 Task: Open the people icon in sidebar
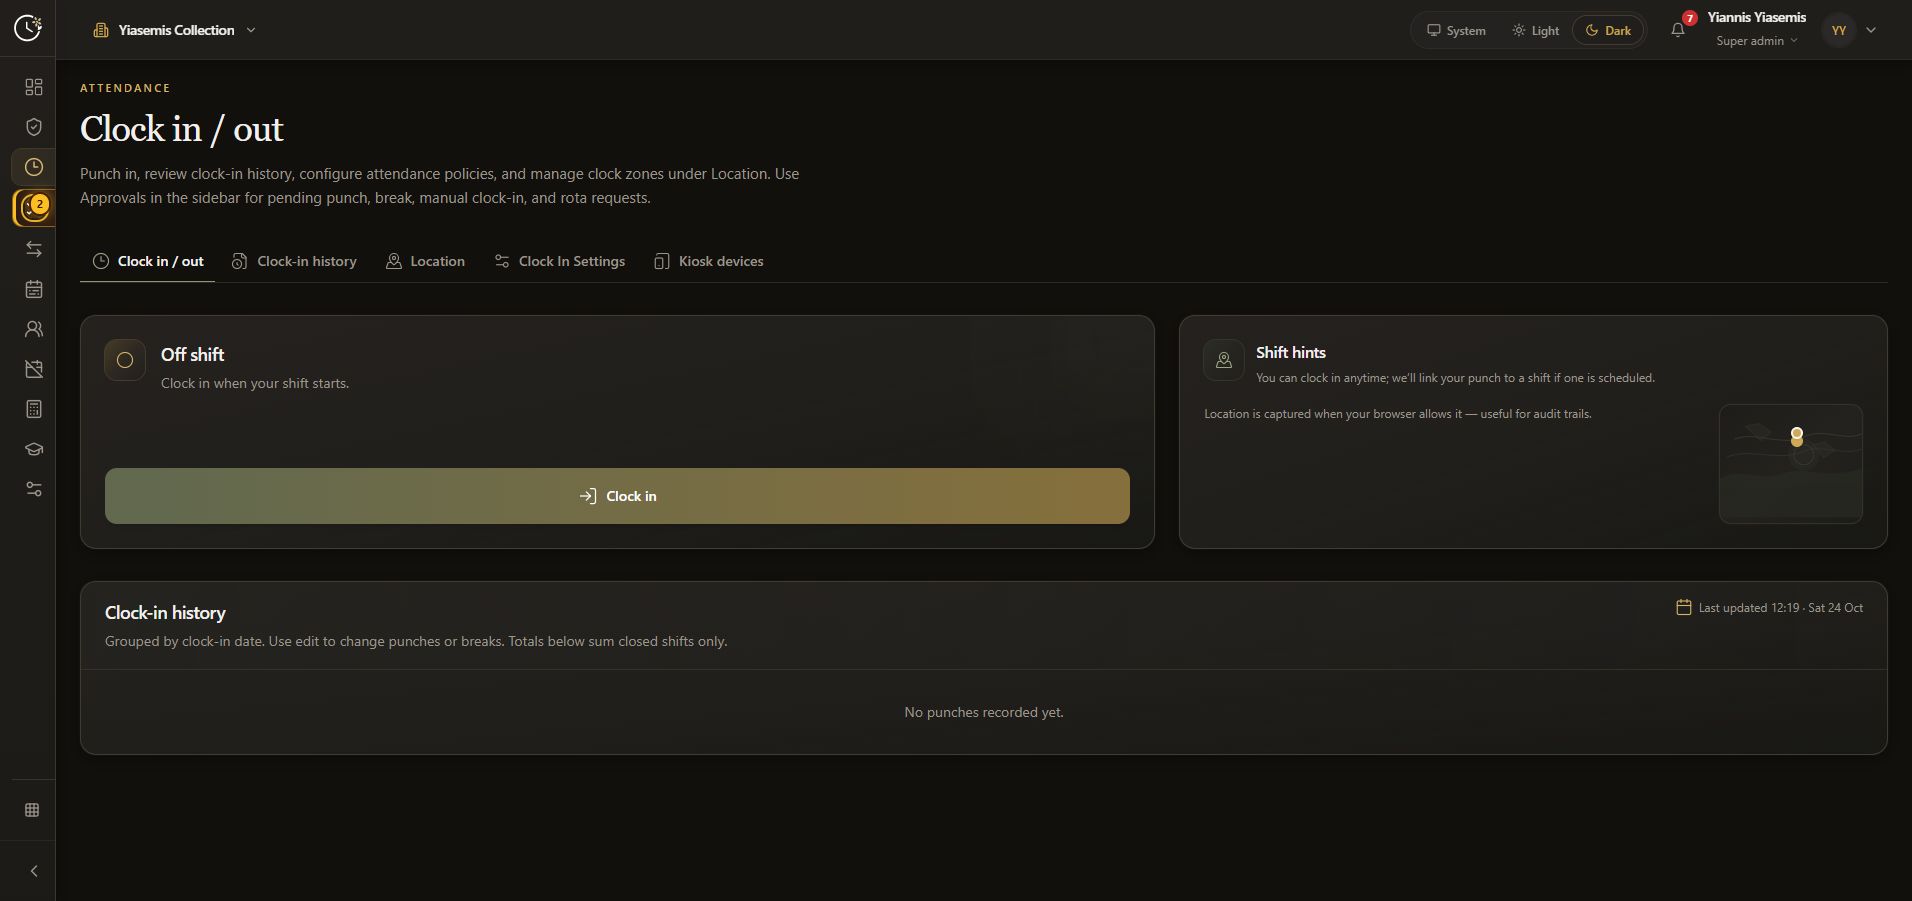[x=34, y=329]
